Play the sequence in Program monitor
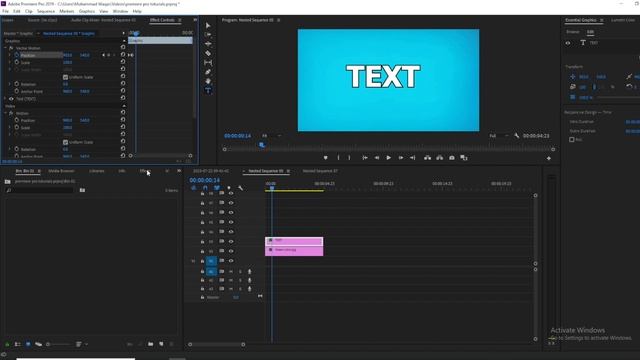 (x=389, y=158)
